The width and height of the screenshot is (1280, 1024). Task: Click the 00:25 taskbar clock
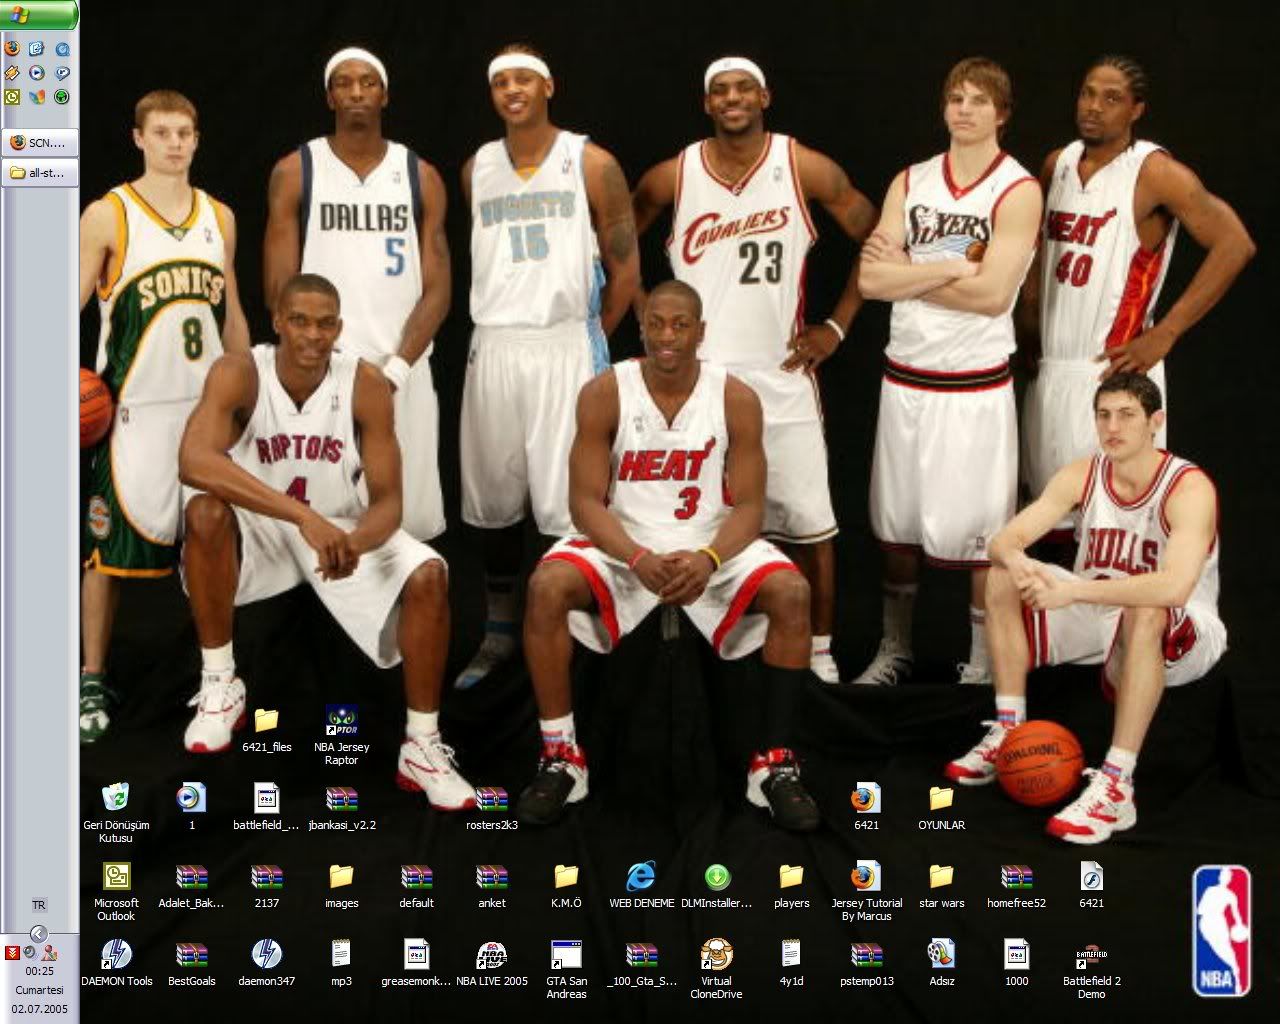(40, 971)
